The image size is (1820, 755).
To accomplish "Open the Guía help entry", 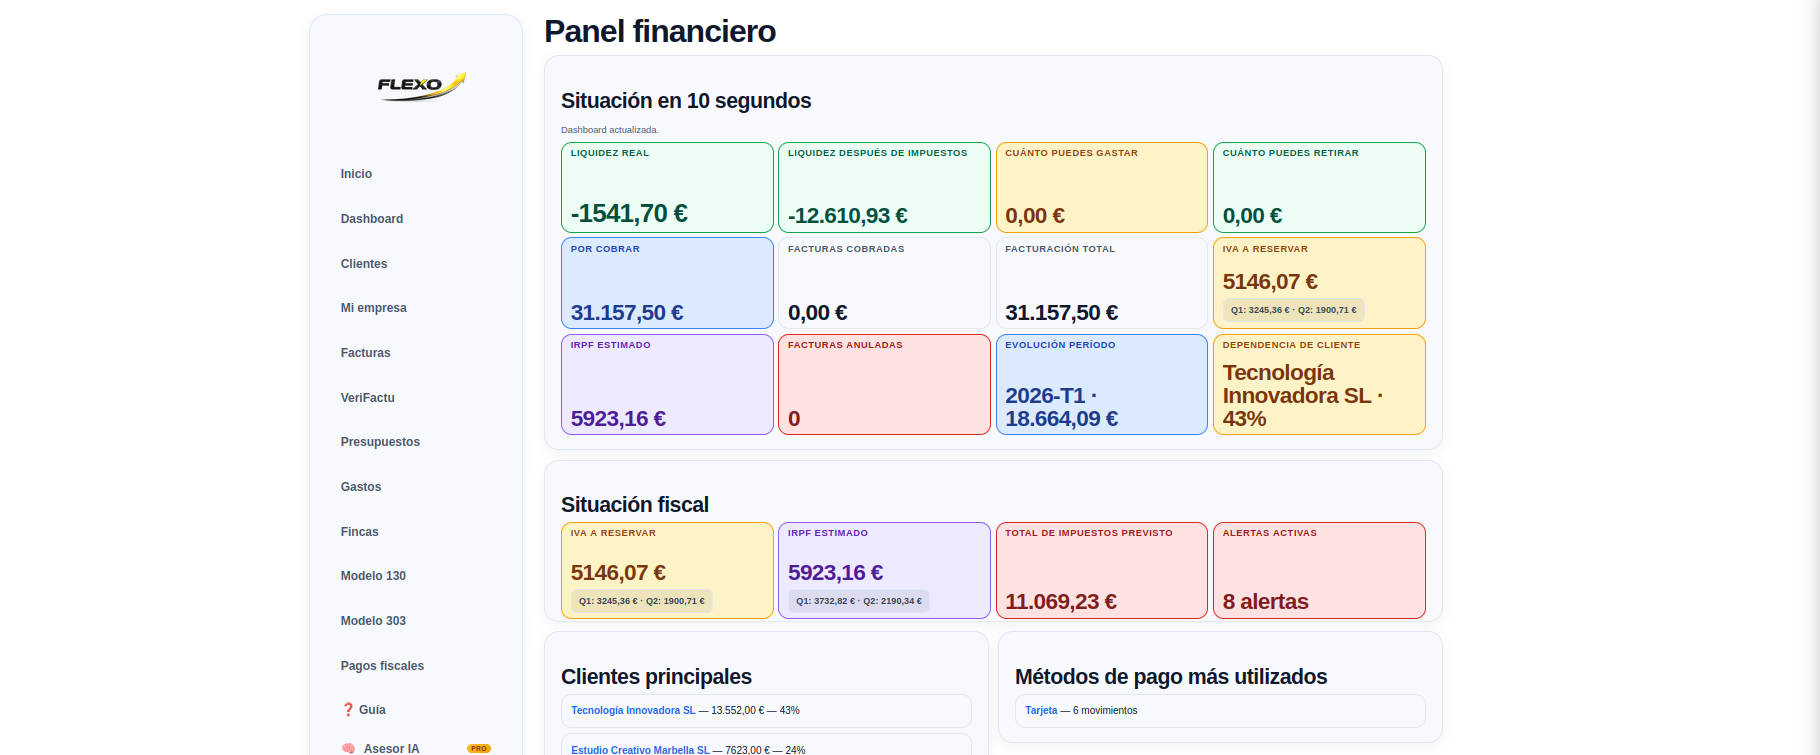I will [372, 710].
